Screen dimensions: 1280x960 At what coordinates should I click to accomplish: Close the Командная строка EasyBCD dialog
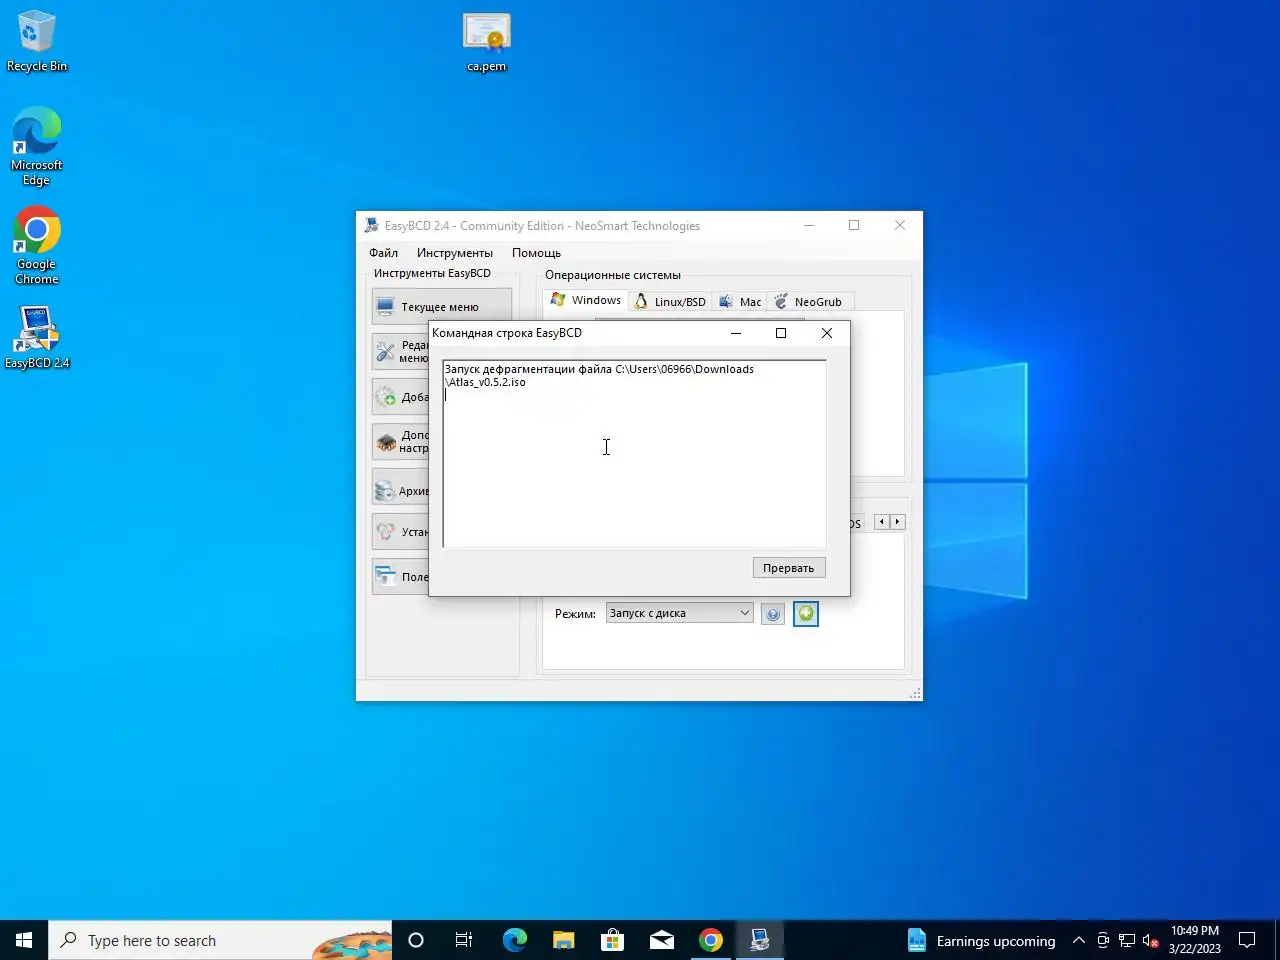coord(827,333)
